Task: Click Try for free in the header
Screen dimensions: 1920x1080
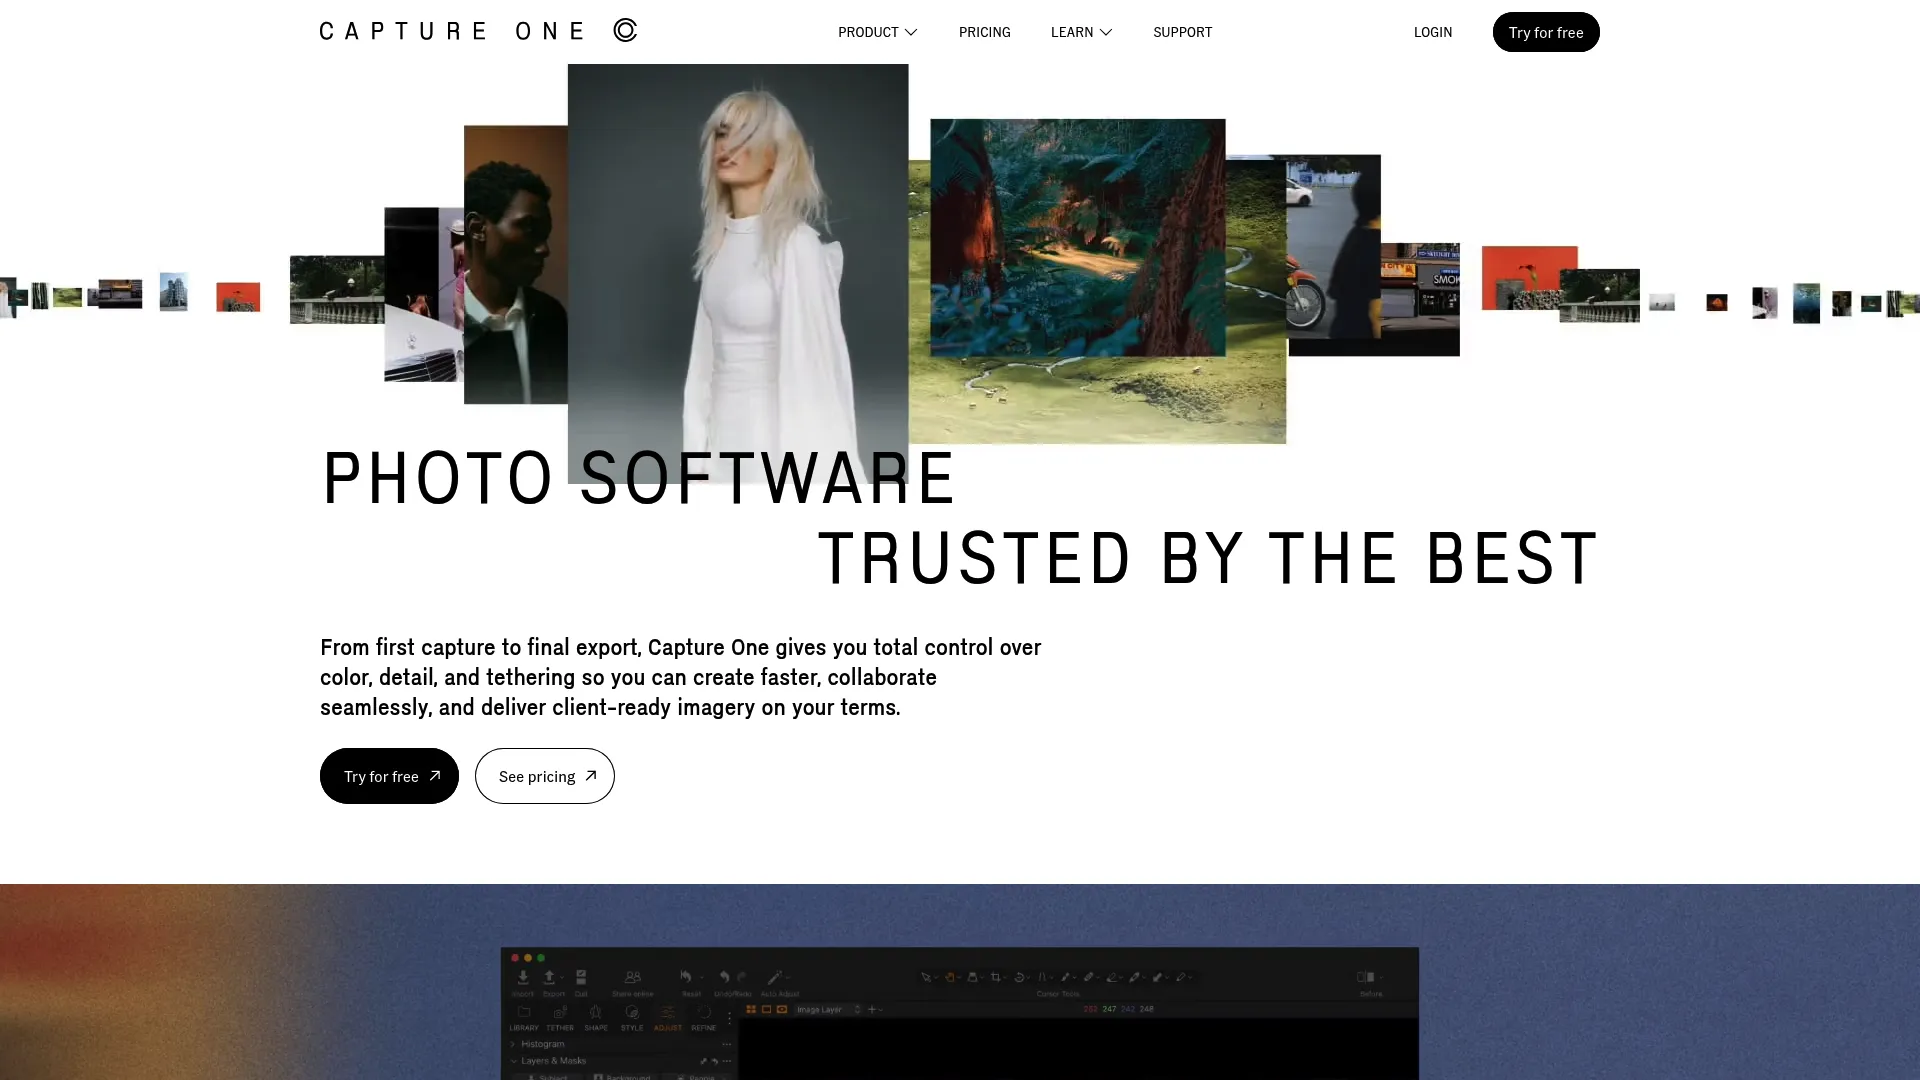Action: point(1545,32)
